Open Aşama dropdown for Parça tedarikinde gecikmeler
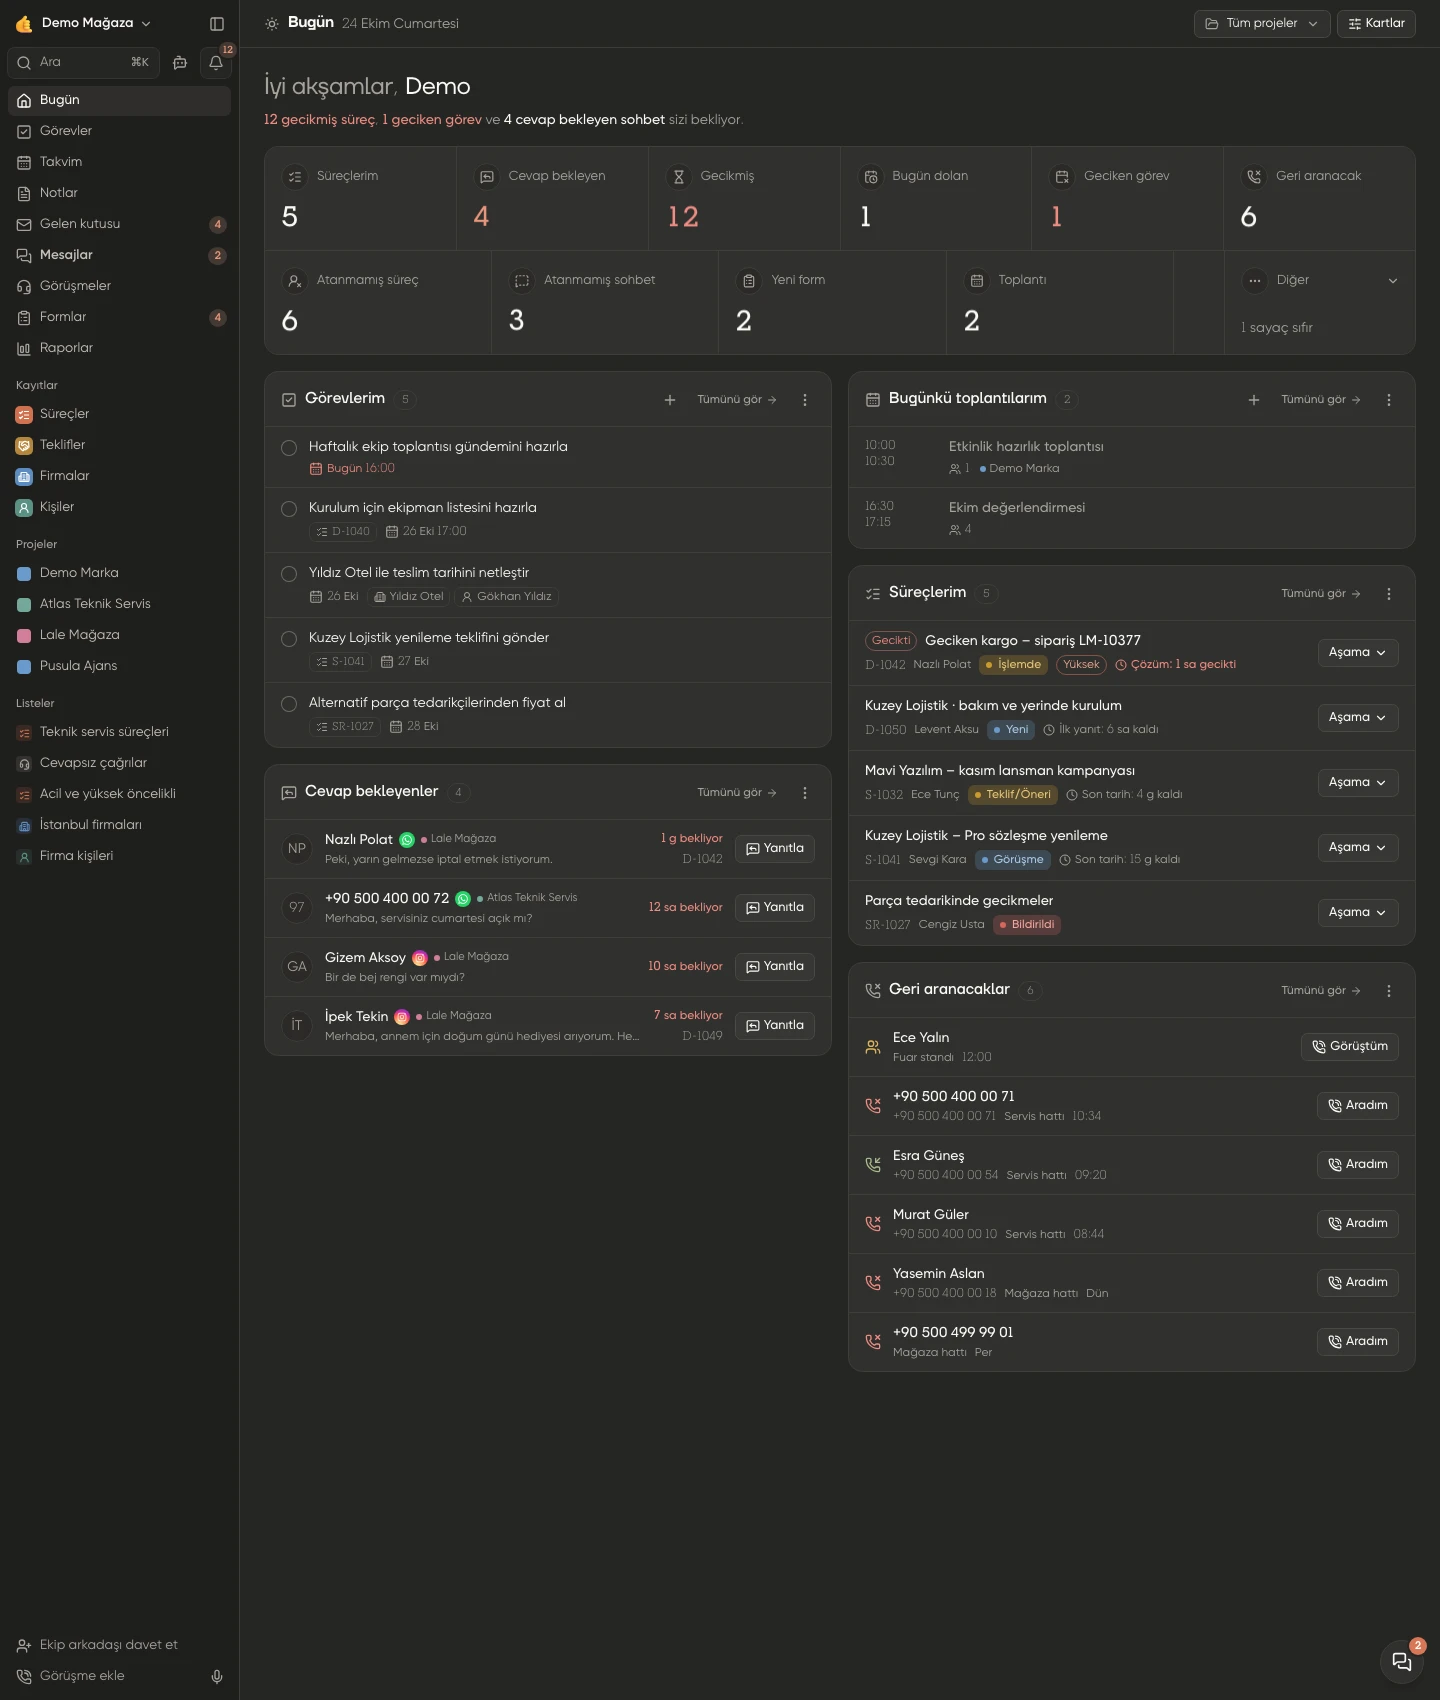Image resolution: width=1440 pixels, height=1700 pixels. 1357,913
